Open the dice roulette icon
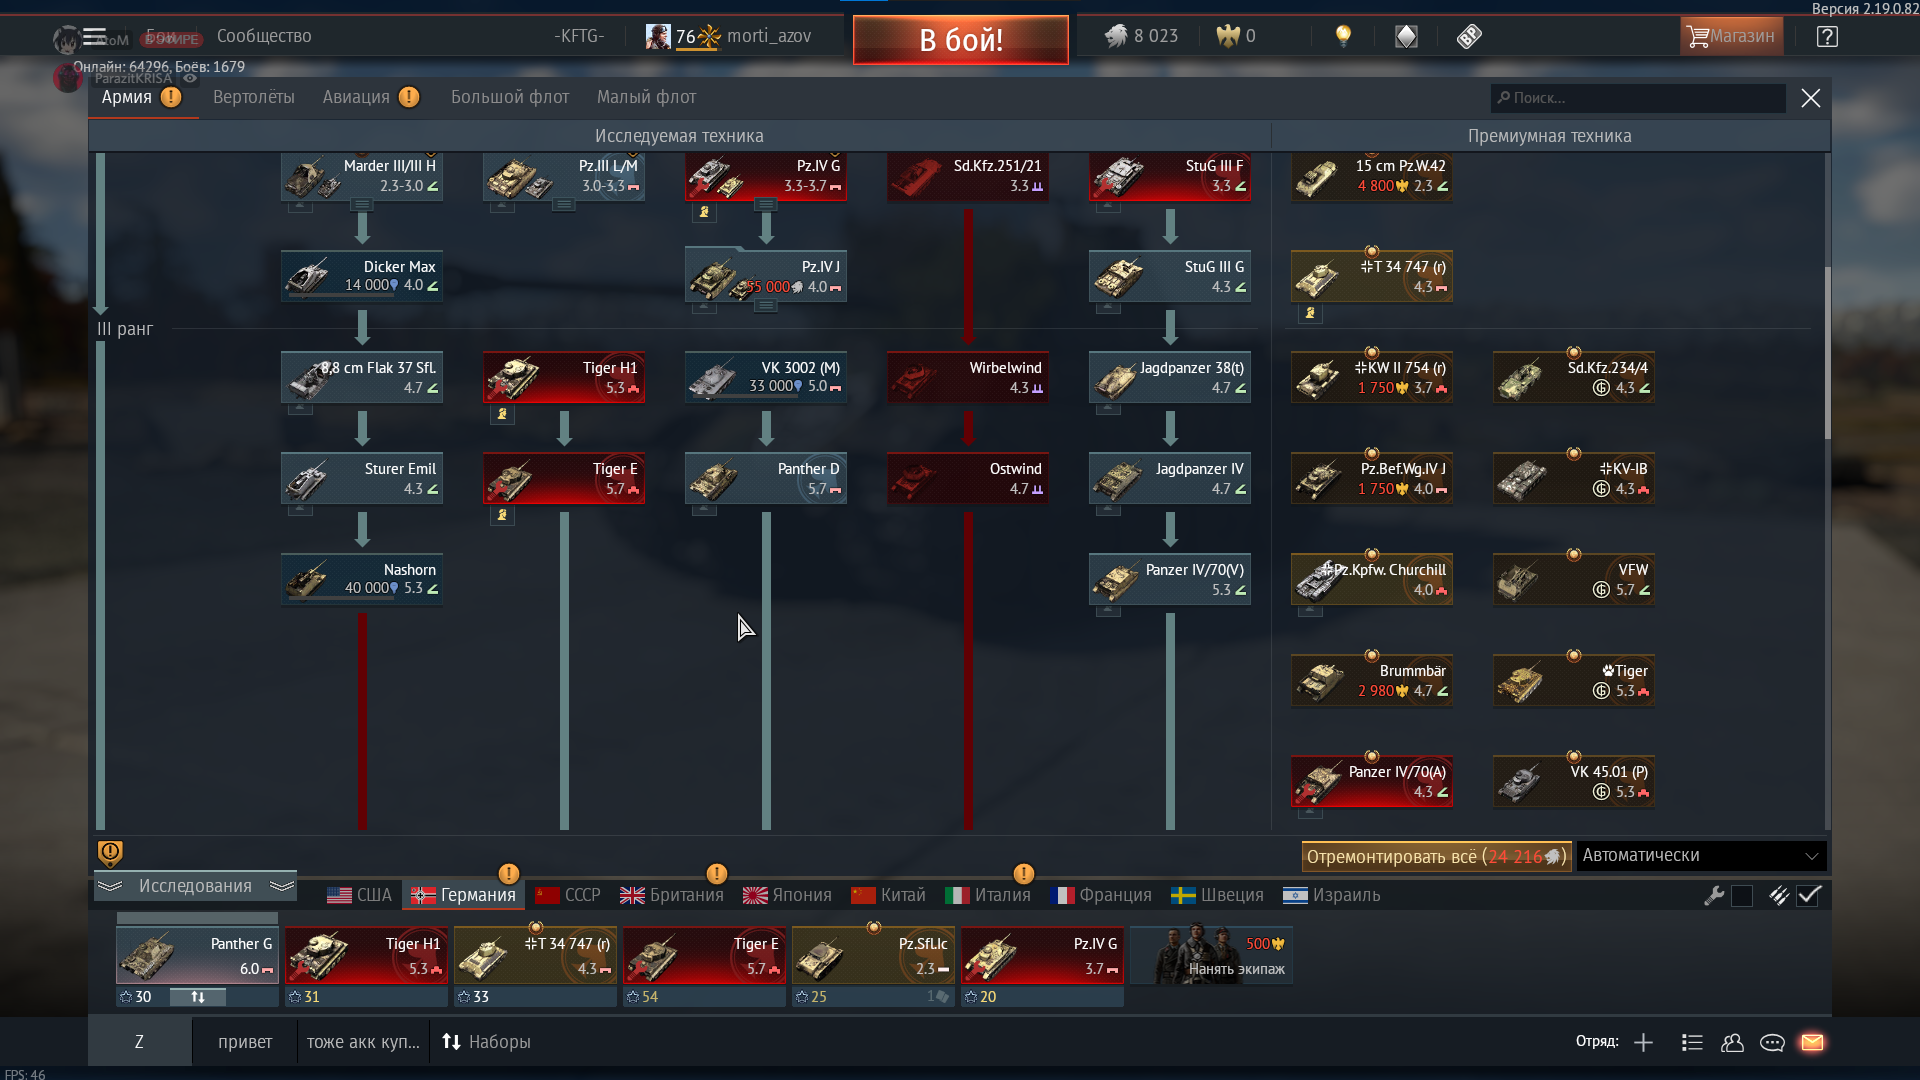1920x1080 pixels. coord(1468,37)
